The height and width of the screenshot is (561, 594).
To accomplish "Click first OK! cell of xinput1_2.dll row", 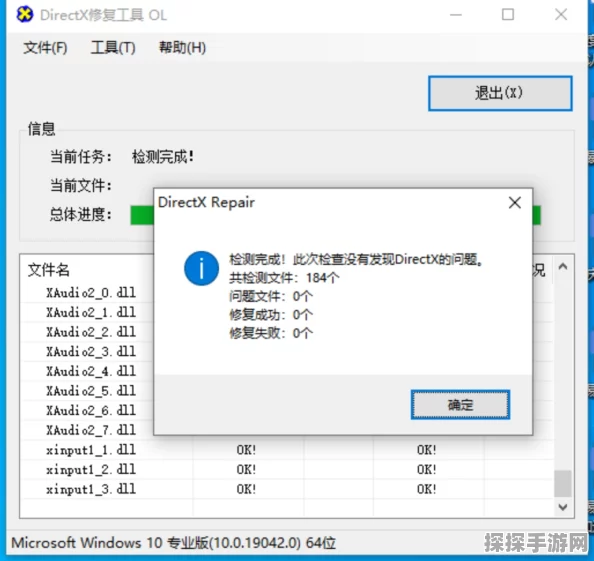I will click(x=246, y=470).
